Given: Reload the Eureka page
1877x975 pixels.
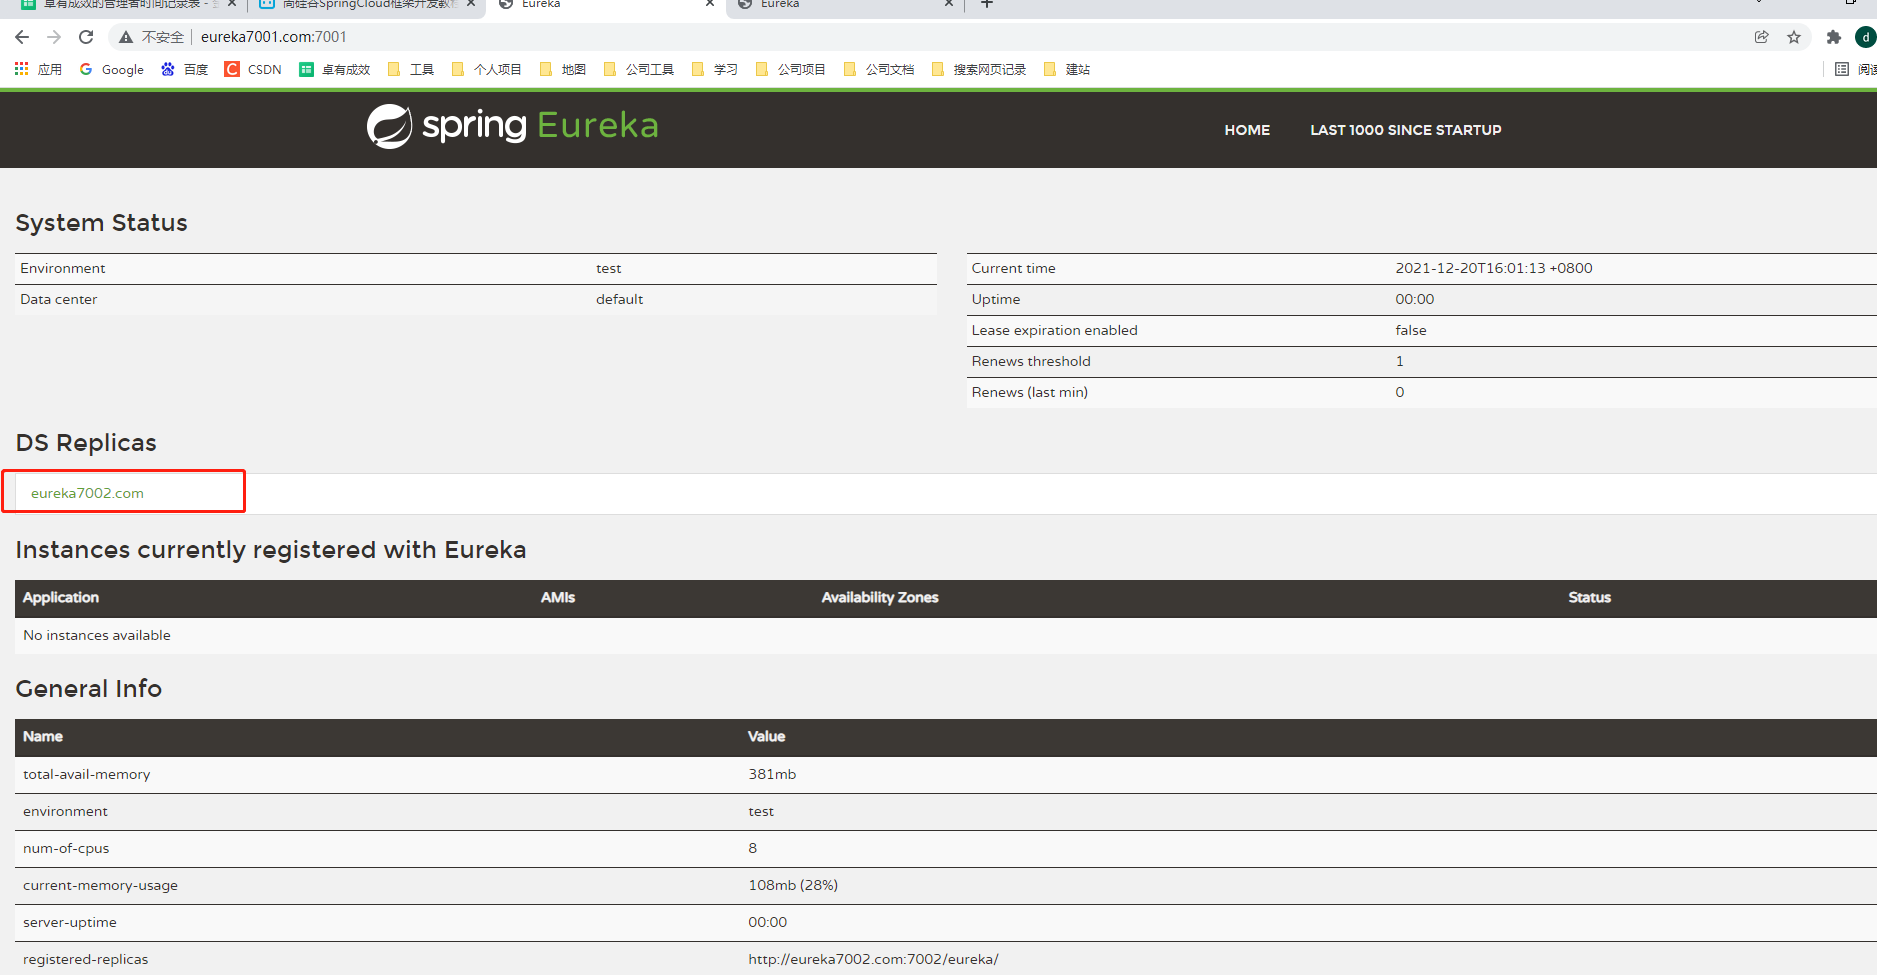Looking at the screenshot, I should click(86, 37).
